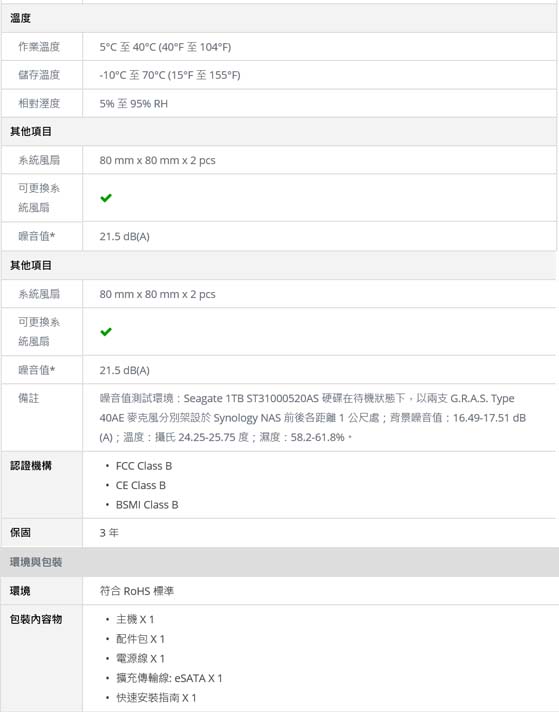The image size is (559, 712).
Task: Click the 包裝內容物 row header
Action: point(36,619)
